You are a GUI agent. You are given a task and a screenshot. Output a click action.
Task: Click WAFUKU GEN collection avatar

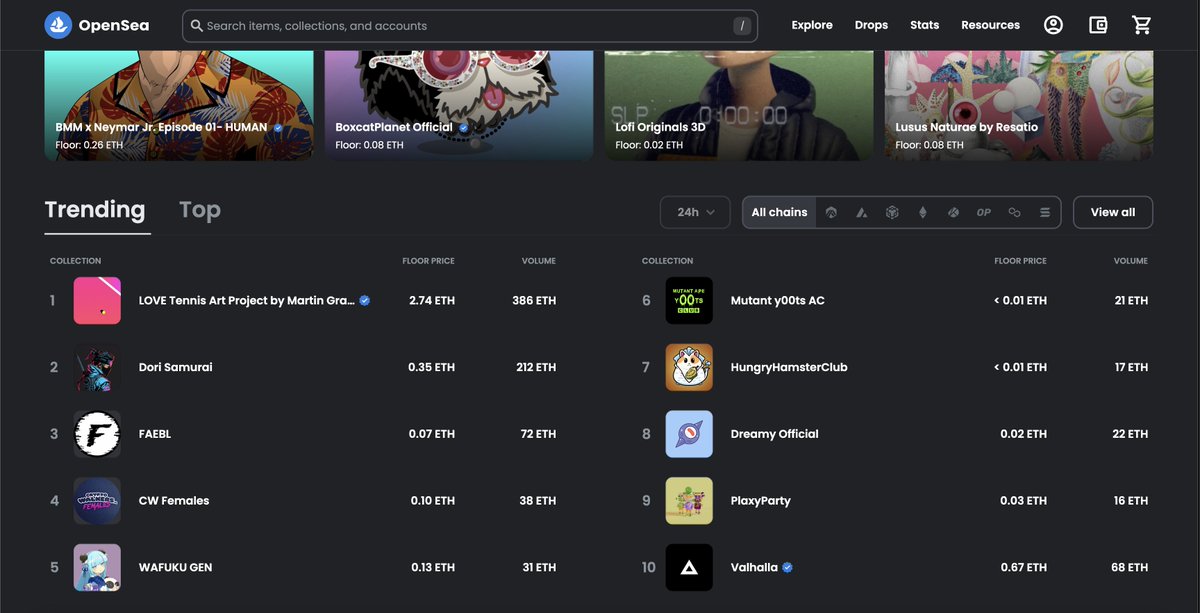pyautogui.click(x=97, y=567)
